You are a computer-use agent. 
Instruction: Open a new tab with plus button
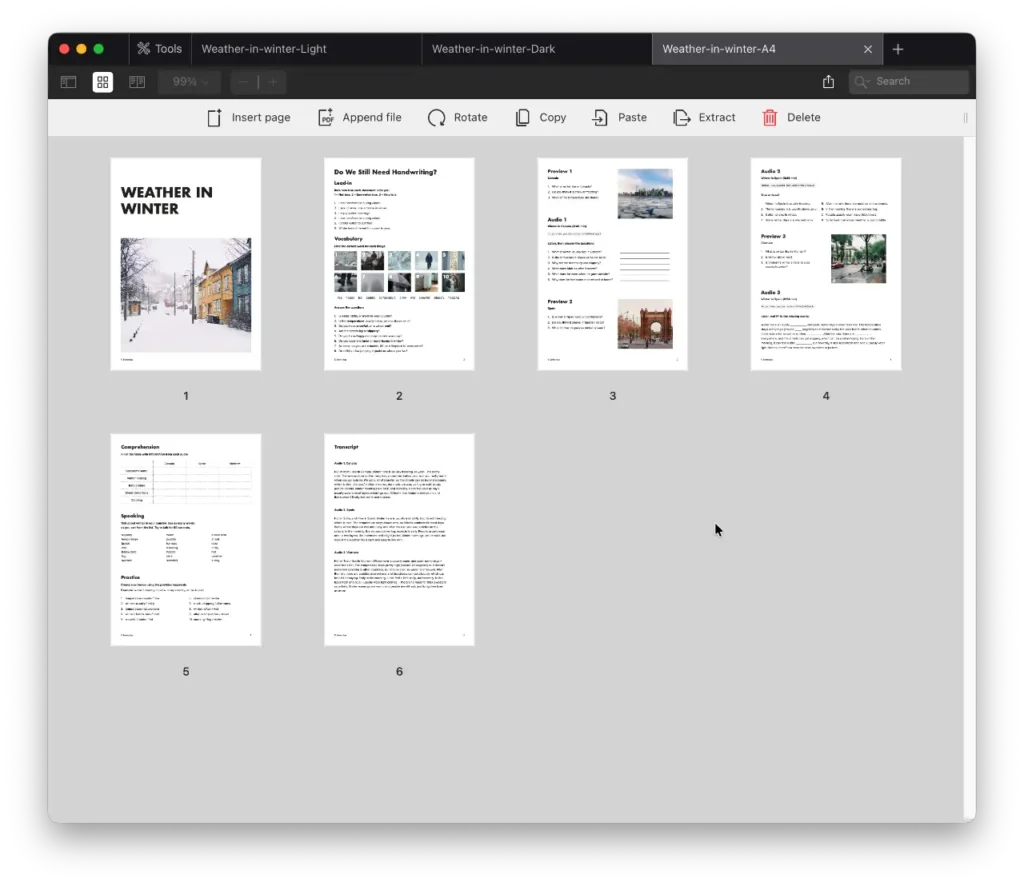point(898,49)
